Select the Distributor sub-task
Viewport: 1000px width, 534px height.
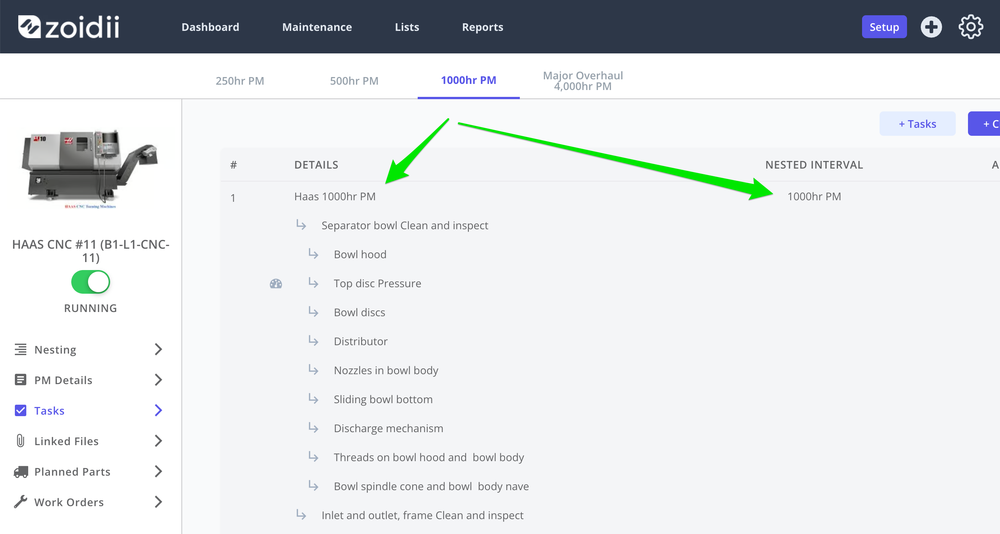coord(360,341)
